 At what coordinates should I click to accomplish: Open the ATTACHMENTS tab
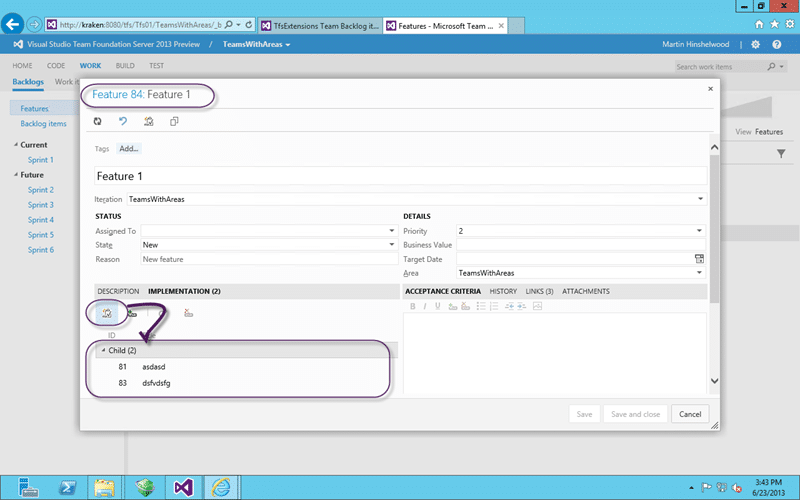click(586, 291)
